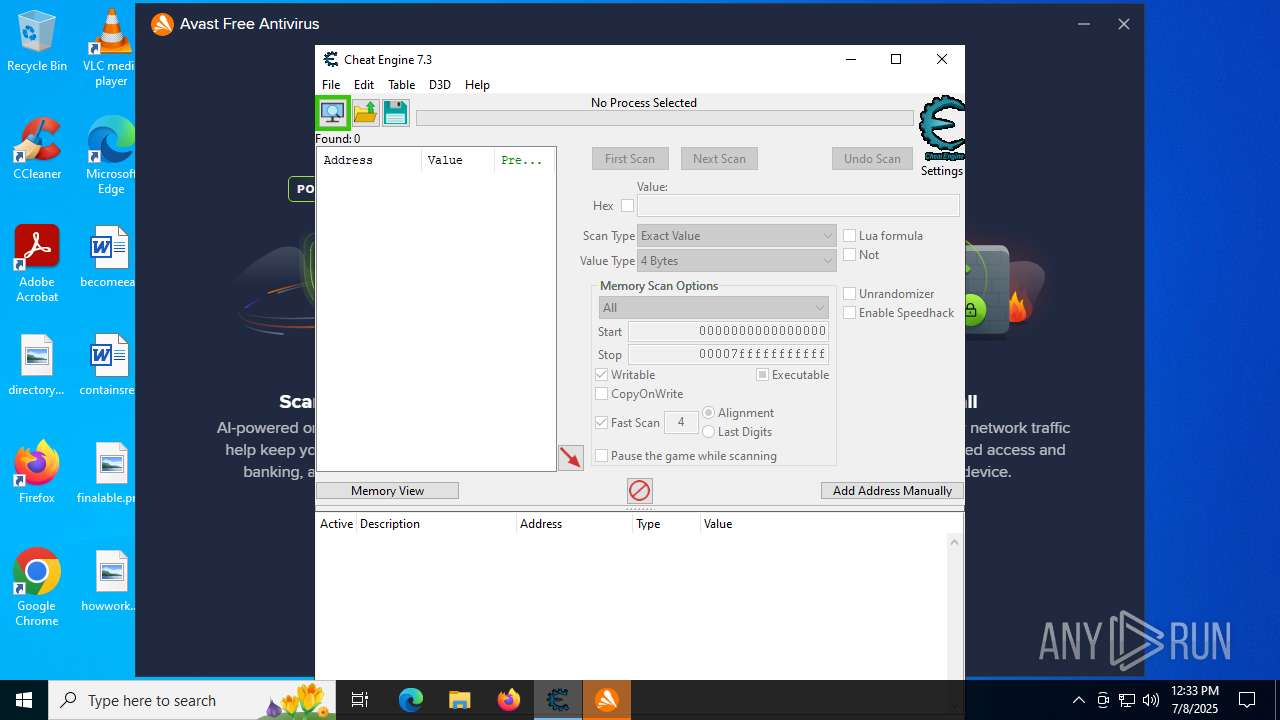Click the Undo Scan button
The height and width of the screenshot is (720, 1280).
[873, 159]
